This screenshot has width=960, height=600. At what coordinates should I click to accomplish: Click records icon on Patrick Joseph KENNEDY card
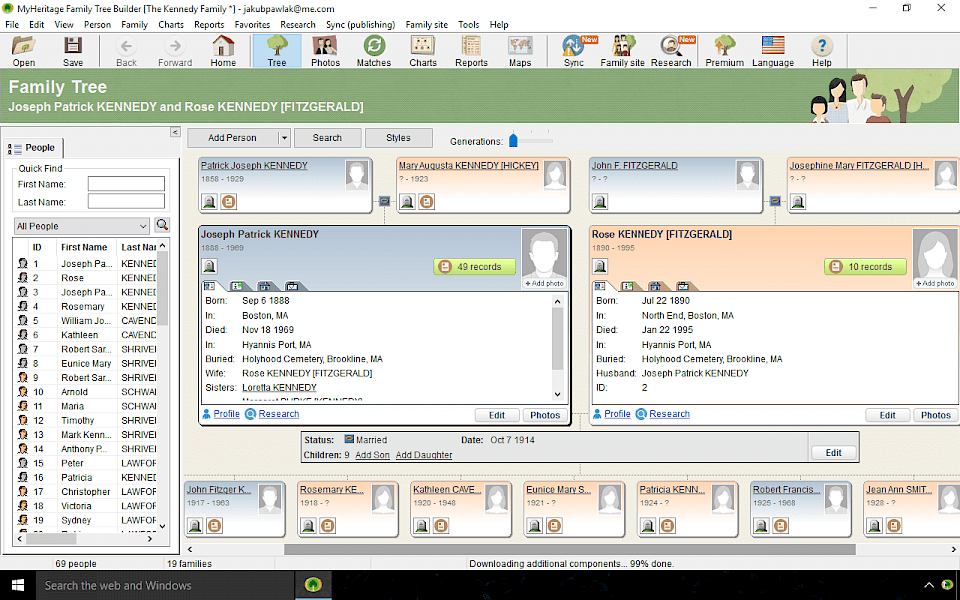(229, 201)
